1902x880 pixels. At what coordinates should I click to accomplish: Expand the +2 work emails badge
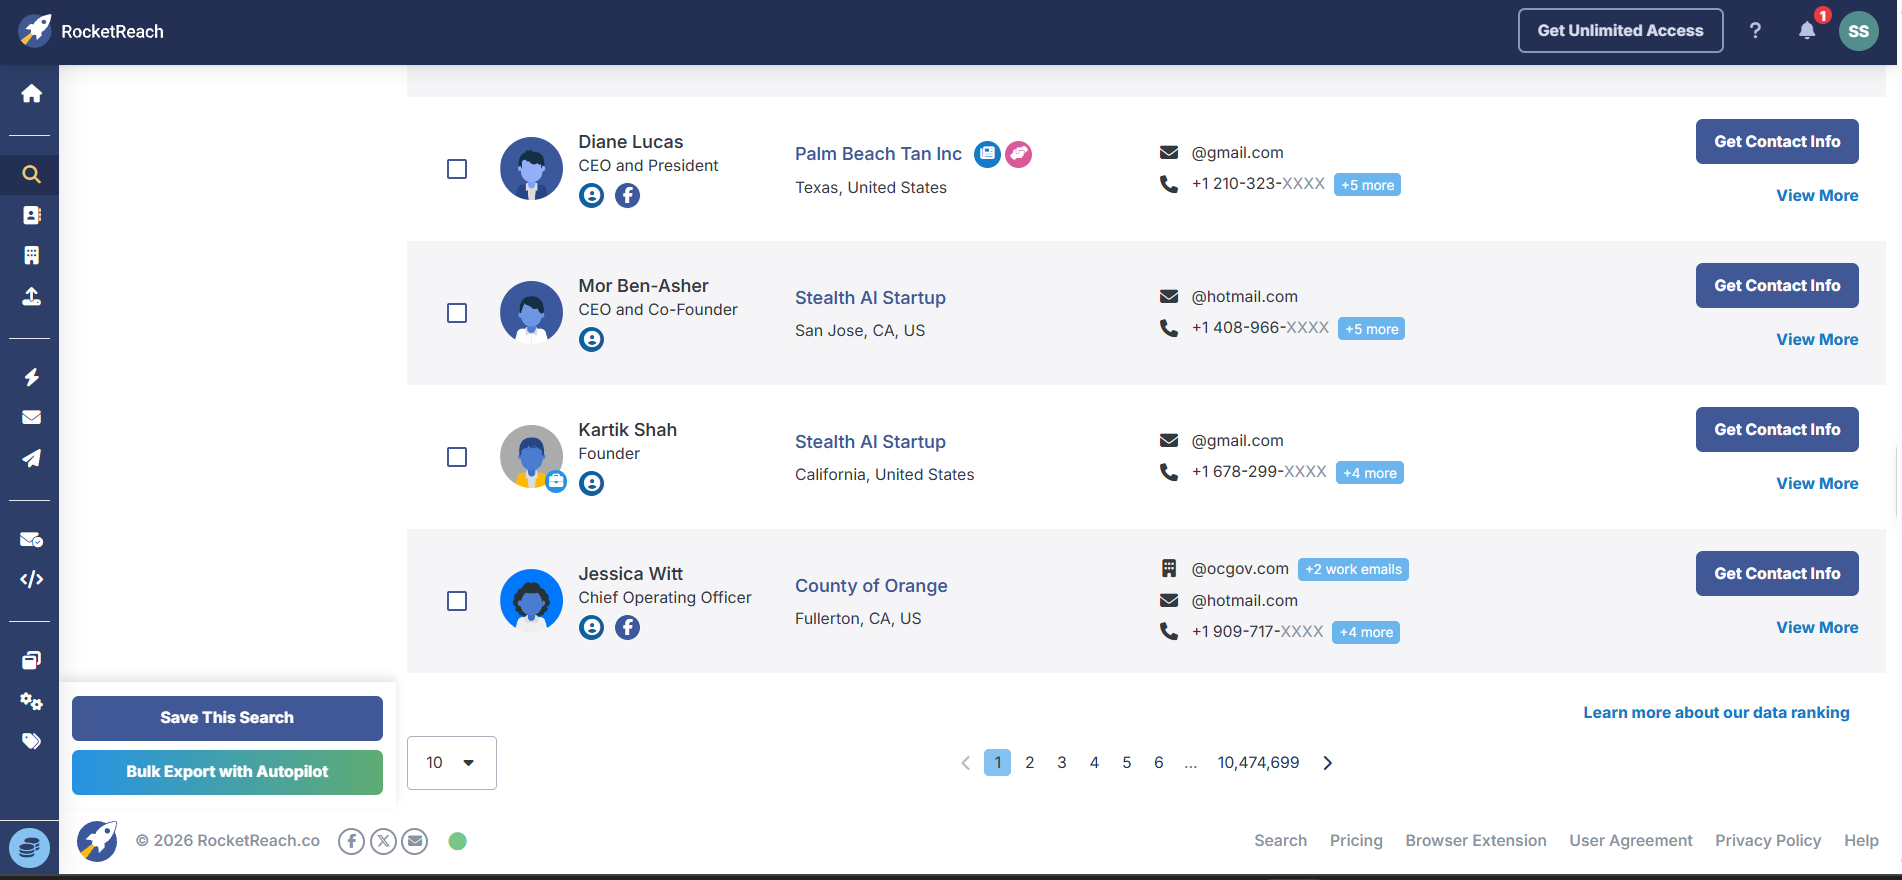pyautogui.click(x=1353, y=569)
